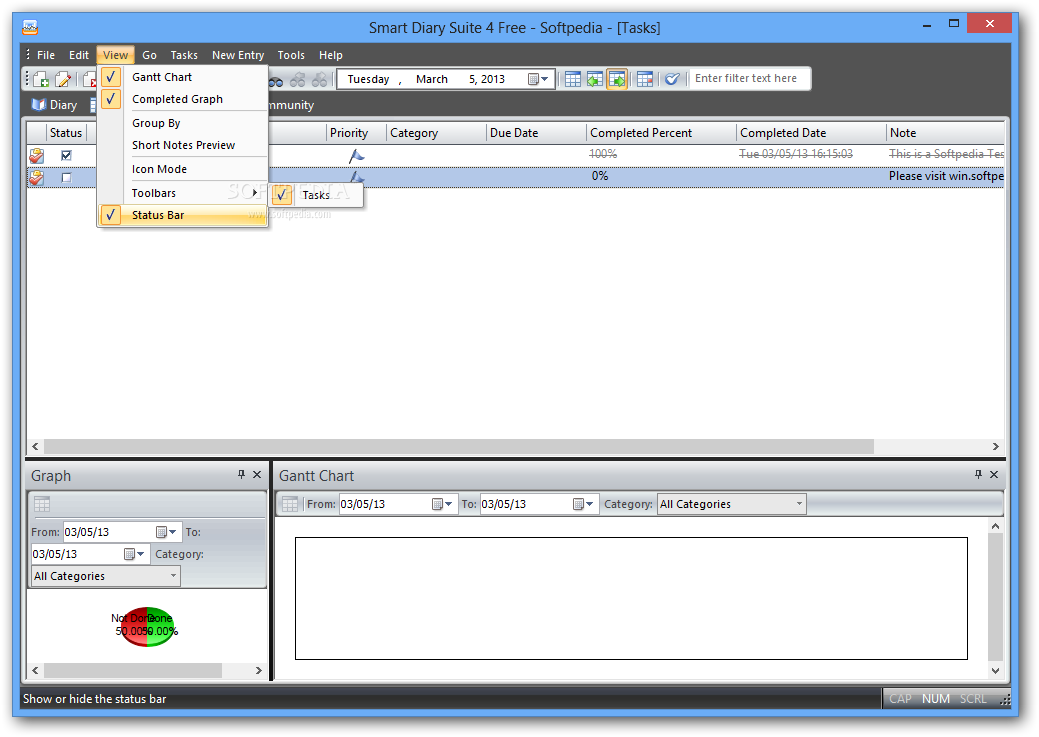The height and width of the screenshot is (737, 1039).
Task: Open the Gantt To date dropdown
Action: [584, 504]
